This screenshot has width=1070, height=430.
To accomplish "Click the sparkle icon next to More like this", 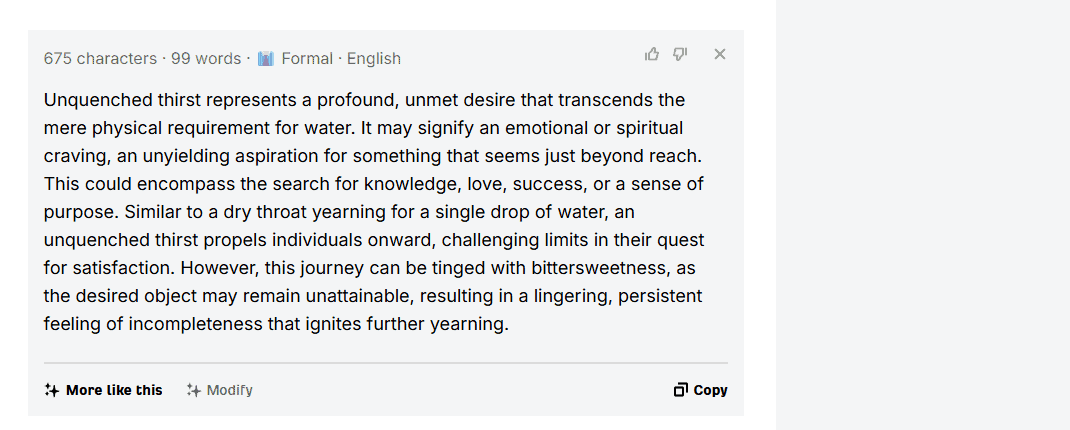I will pyautogui.click(x=51, y=390).
